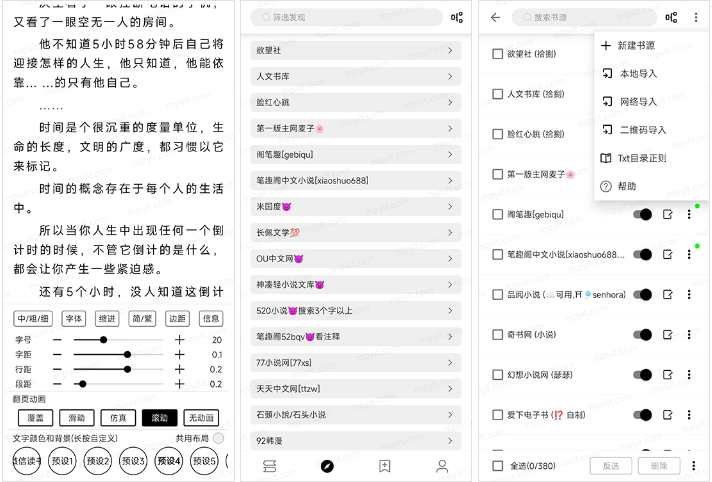Select 网络导入 from the dropdown menu
Screen dimensions: 712x482
(x=638, y=102)
